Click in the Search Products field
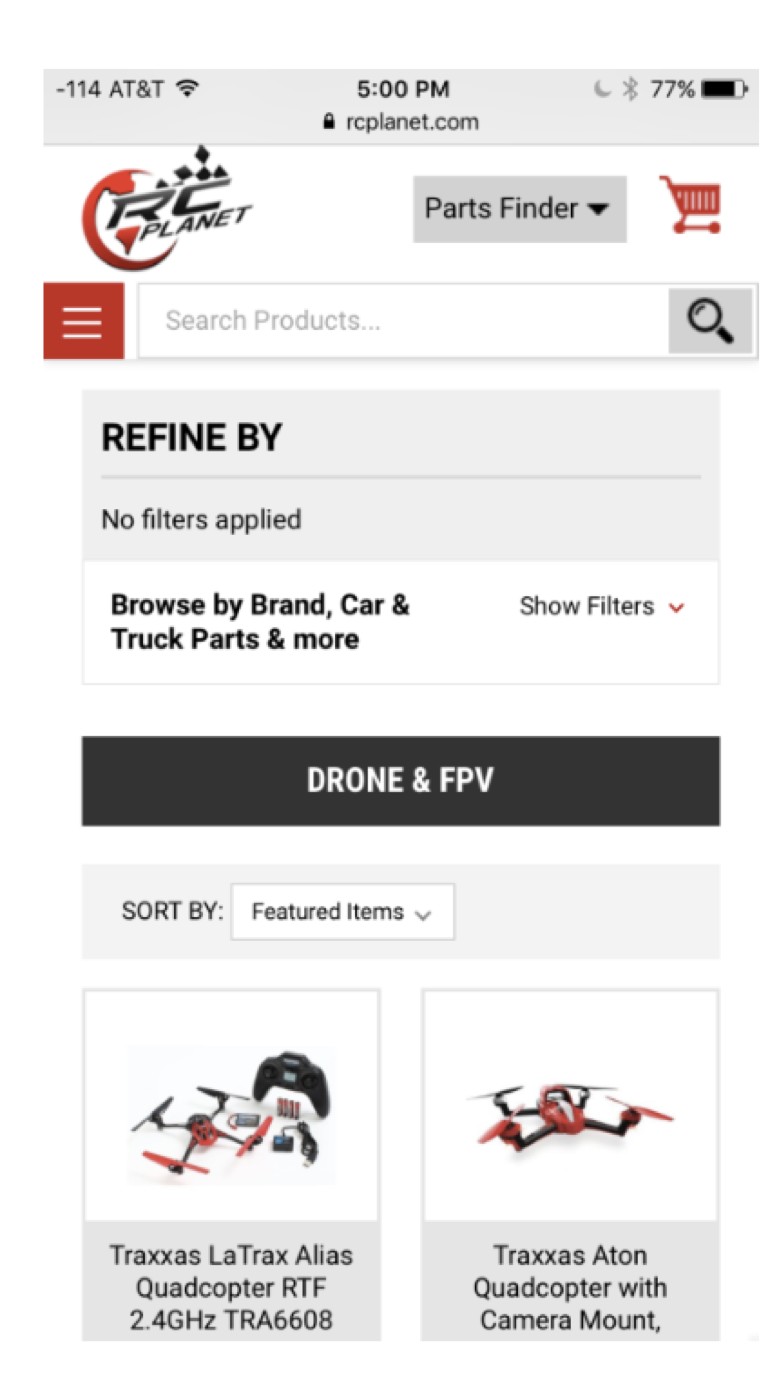779x1392 pixels. (400, 321)
